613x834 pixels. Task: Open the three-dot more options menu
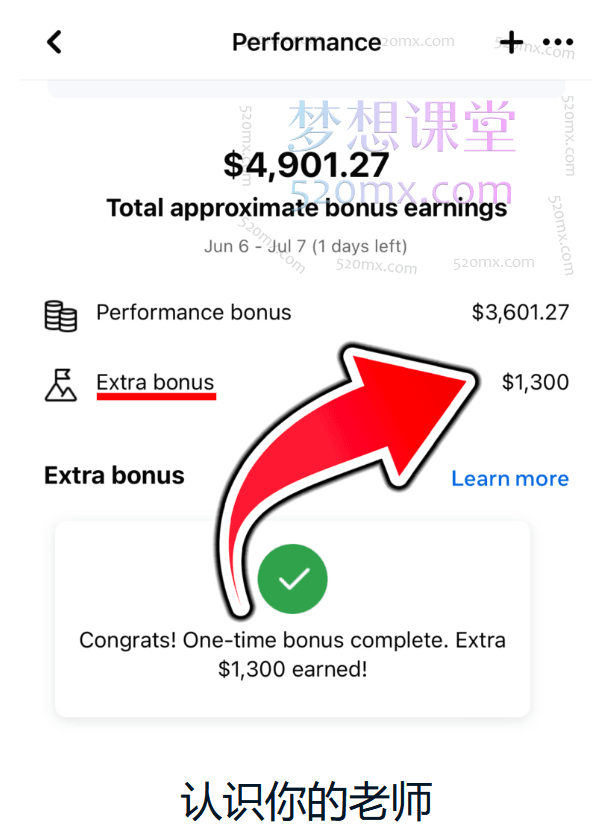coord(558,42)
